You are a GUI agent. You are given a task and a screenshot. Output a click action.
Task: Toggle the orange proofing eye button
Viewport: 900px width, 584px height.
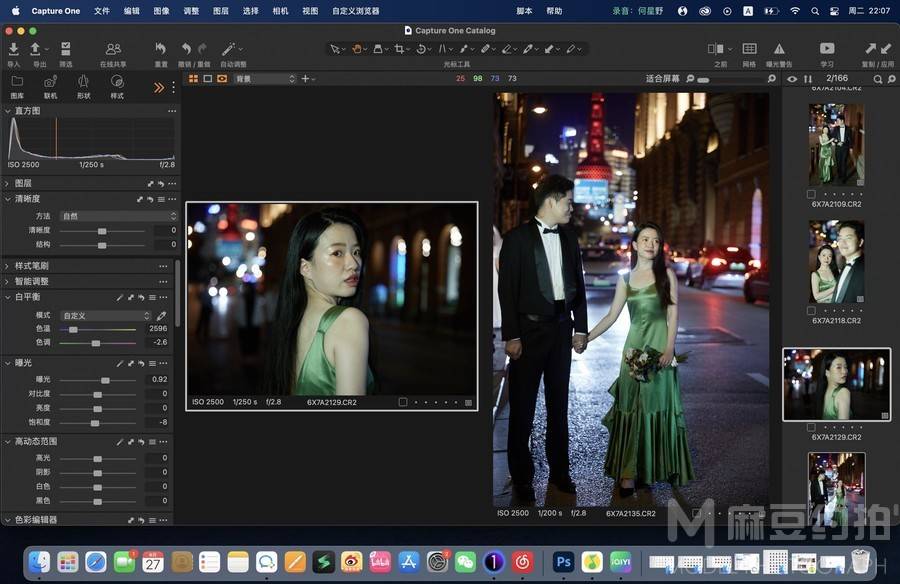point(222,79)
